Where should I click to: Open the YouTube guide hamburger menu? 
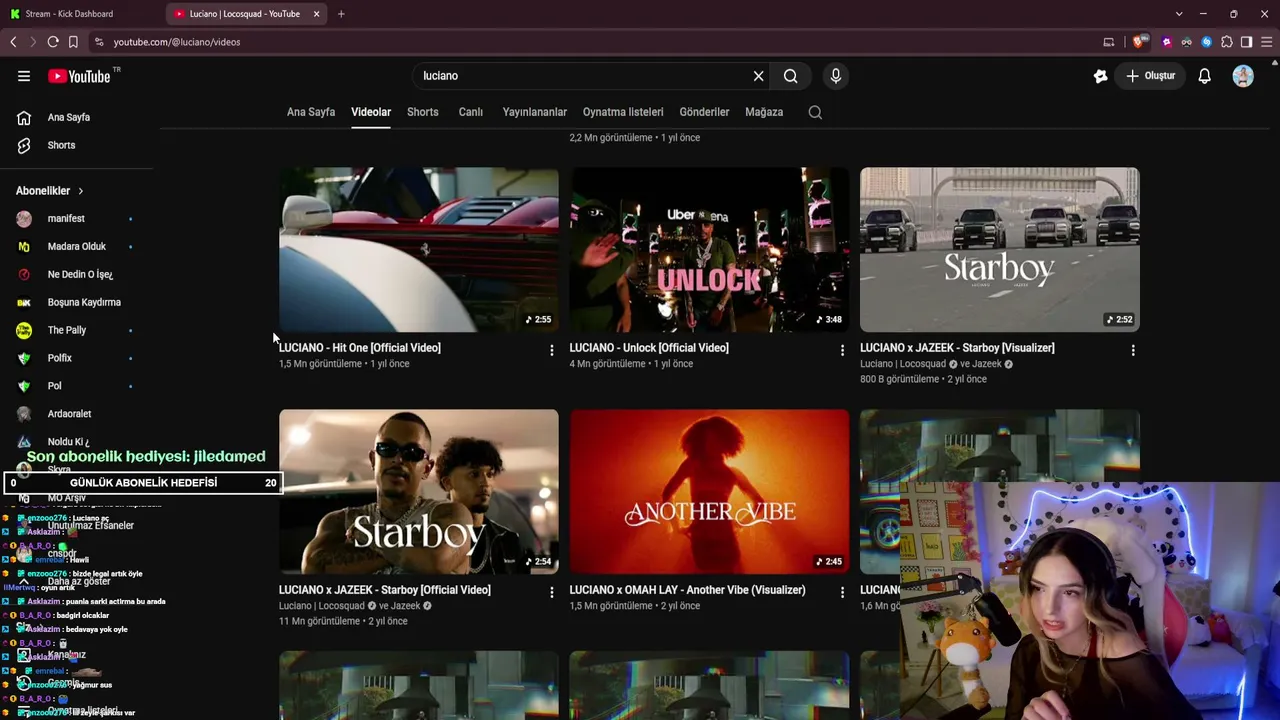coord(24,76)
